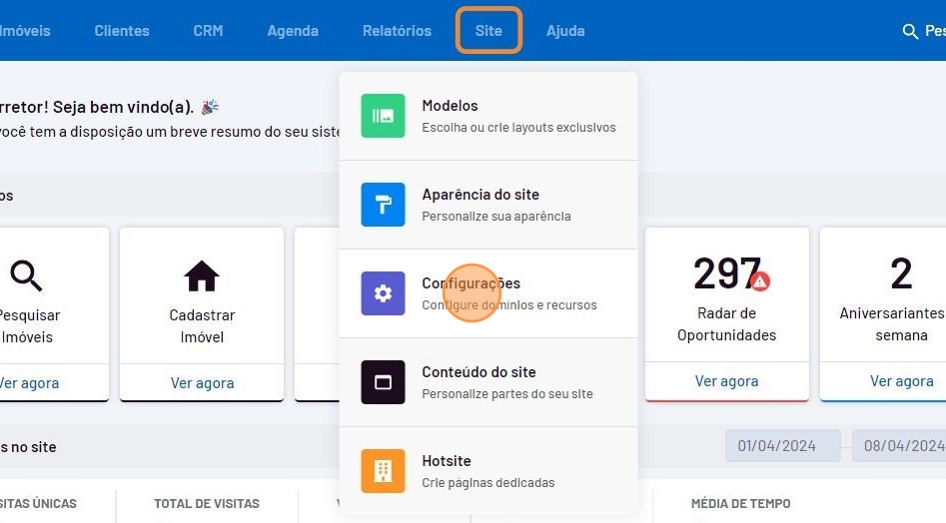Open the Relatórios menu
The image size is (946, 523).
(x=397, y=31)
